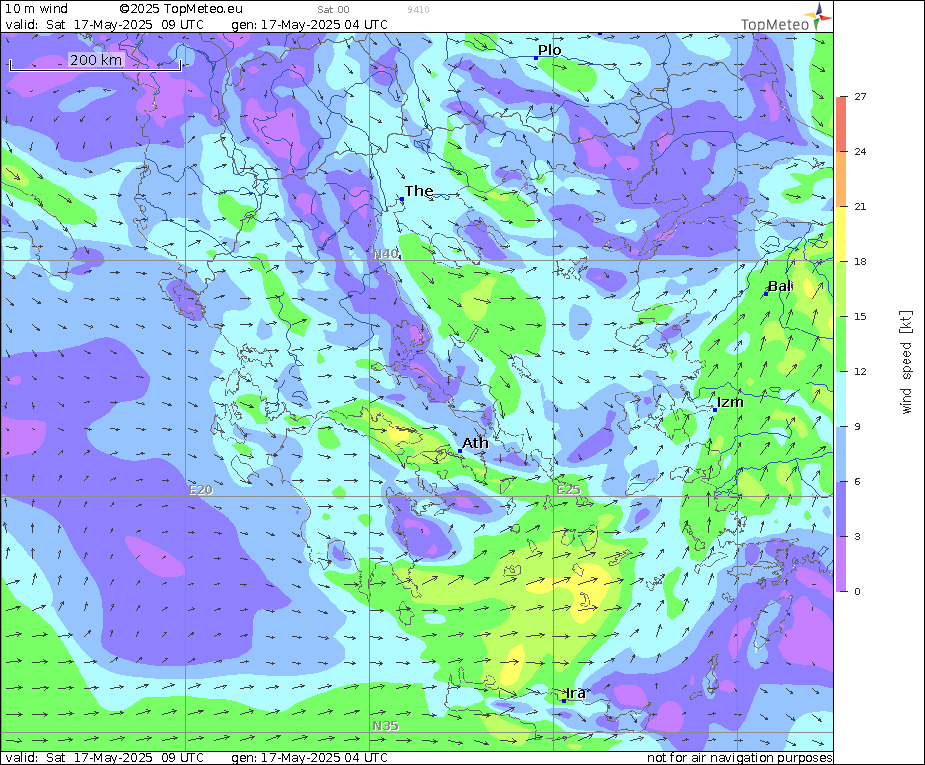This screenshot has height=765, width=925.
Task: Click the 'wind speed [kt]' legend title
Action: (x=906, y=362)
